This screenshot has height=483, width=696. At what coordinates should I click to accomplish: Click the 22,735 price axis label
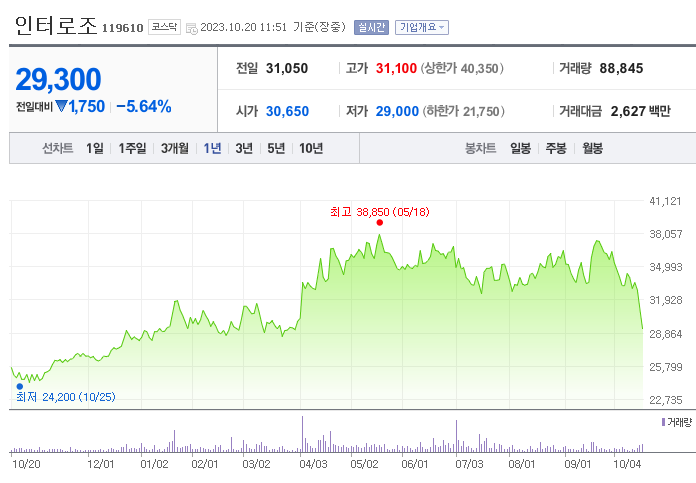[665, 400]
